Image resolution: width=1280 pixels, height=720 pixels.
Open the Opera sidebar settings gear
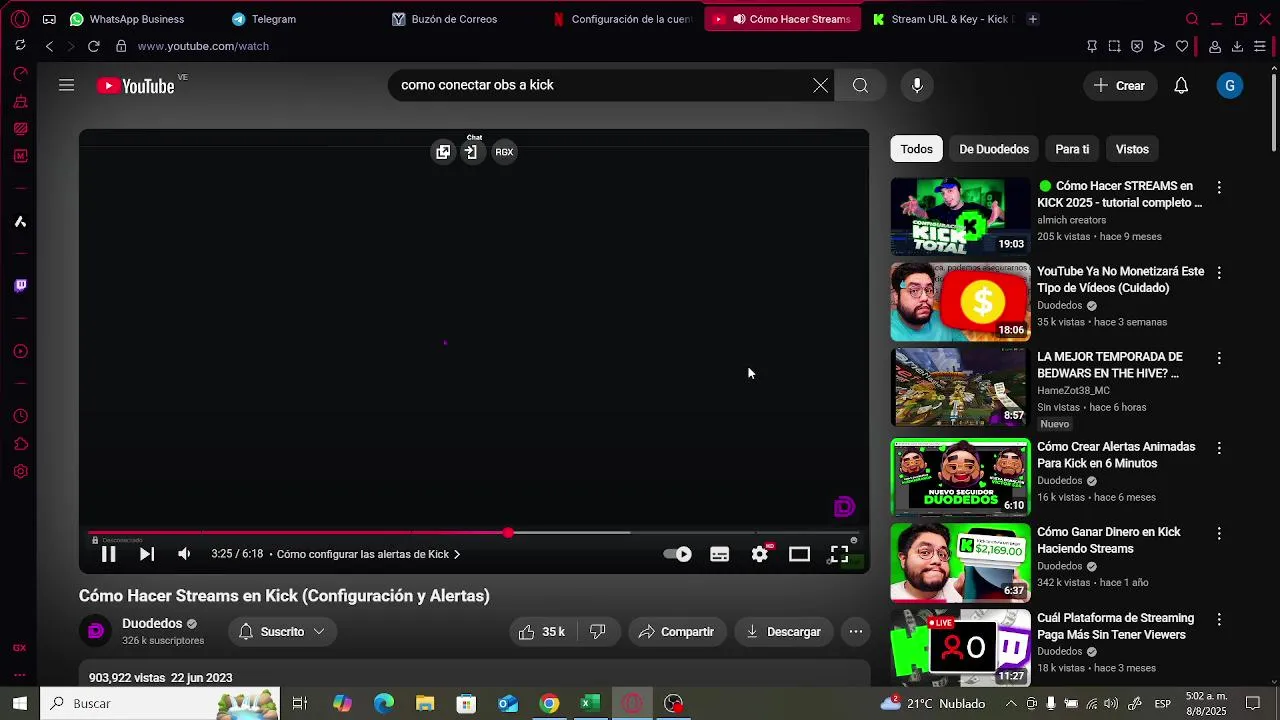(x=20, y=472)
